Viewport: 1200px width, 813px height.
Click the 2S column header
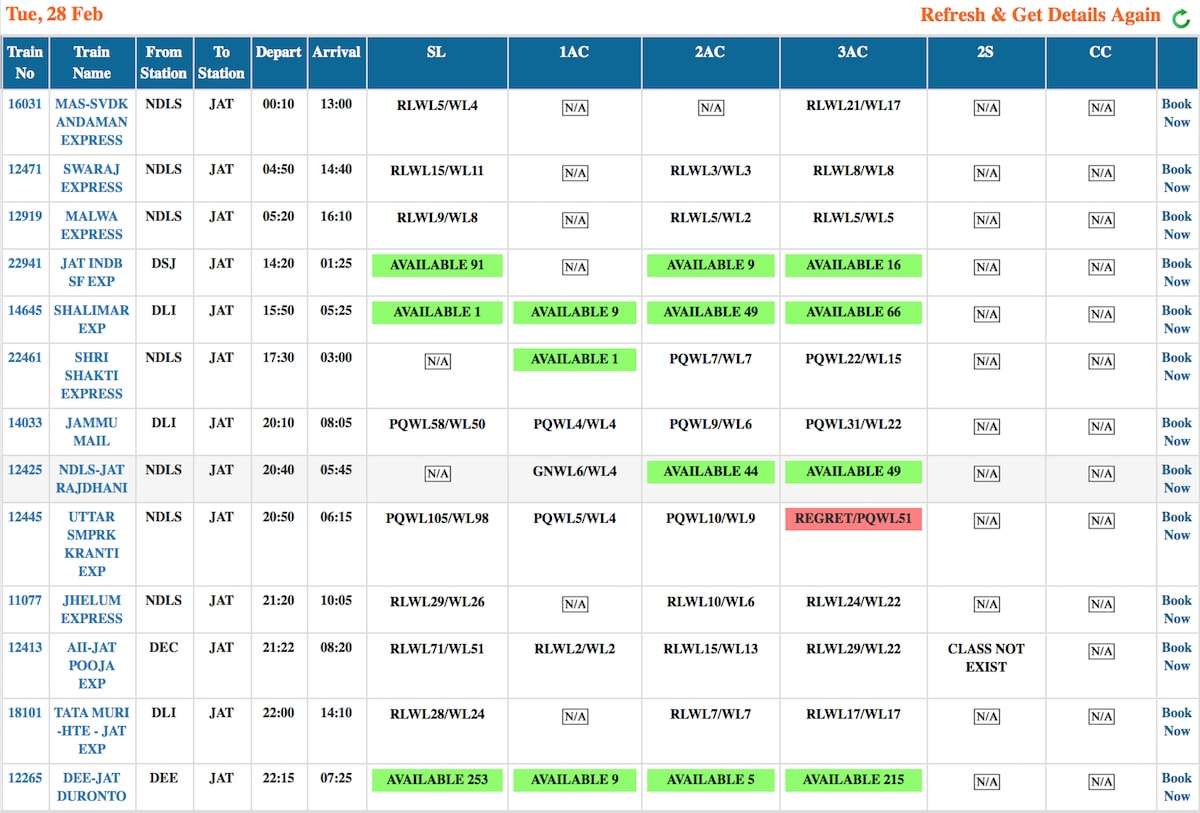coord(986,62)
